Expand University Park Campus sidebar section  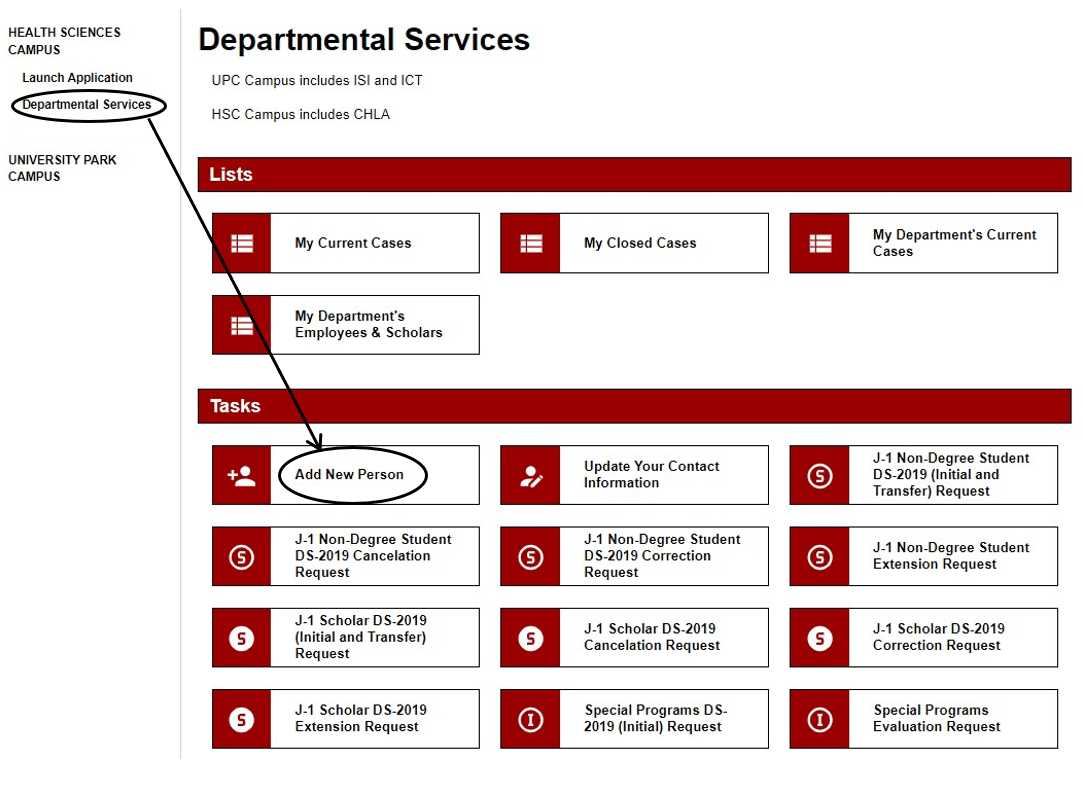(x=62, y=168)
